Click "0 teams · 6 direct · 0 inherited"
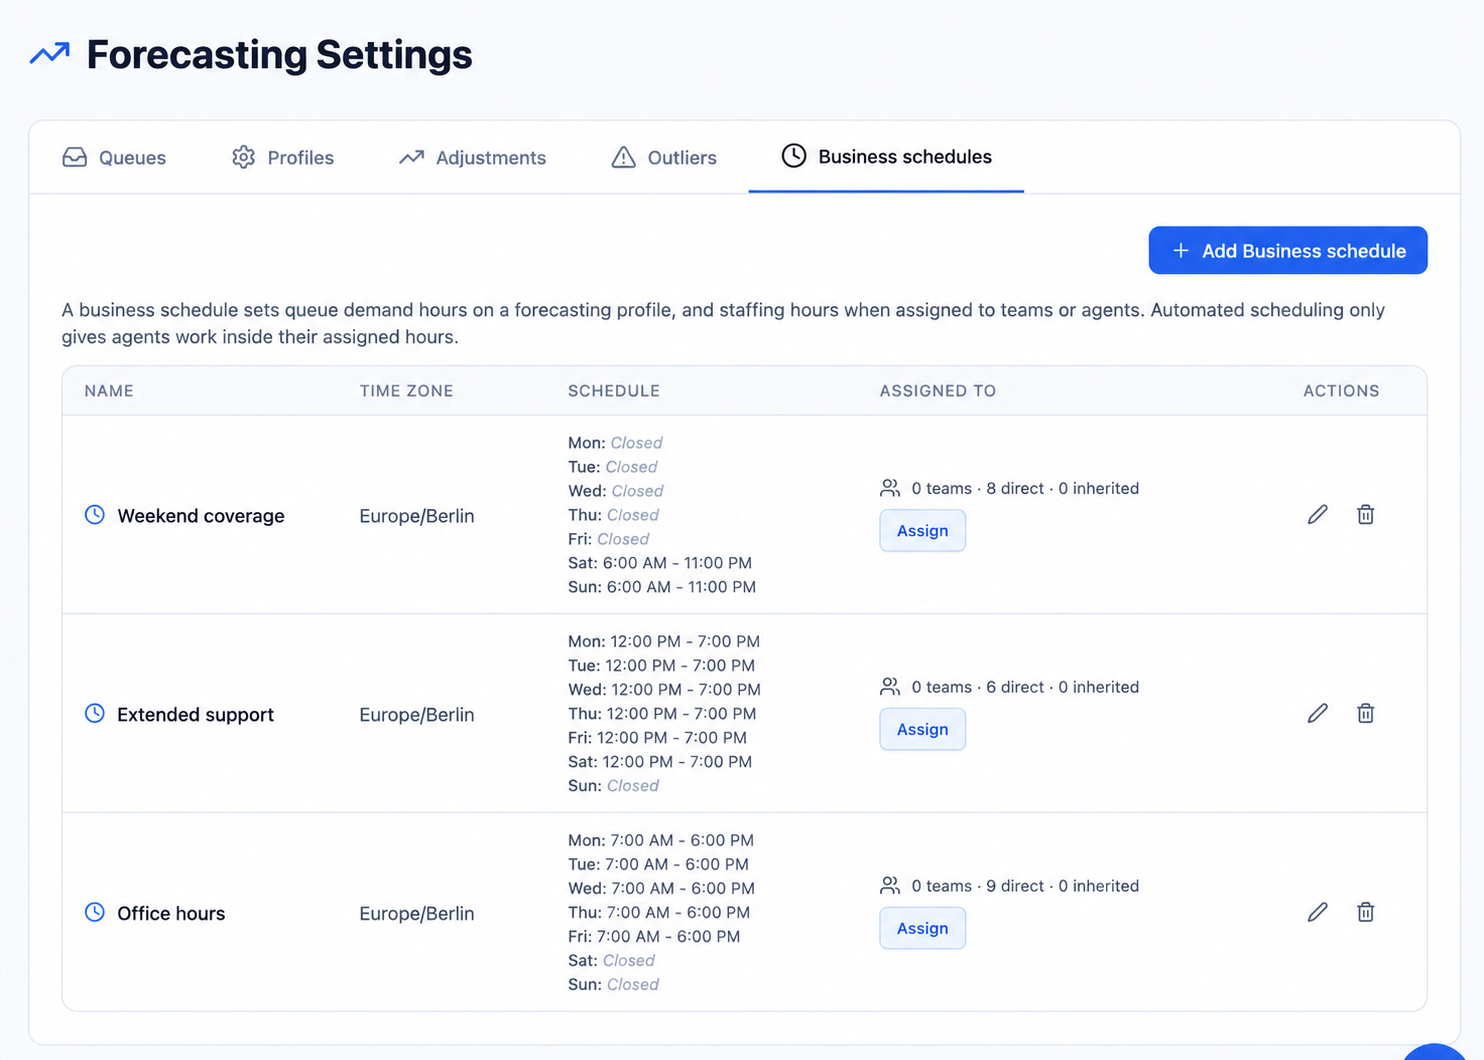The image size is (1484, 1060). [x=1025, y=687]
